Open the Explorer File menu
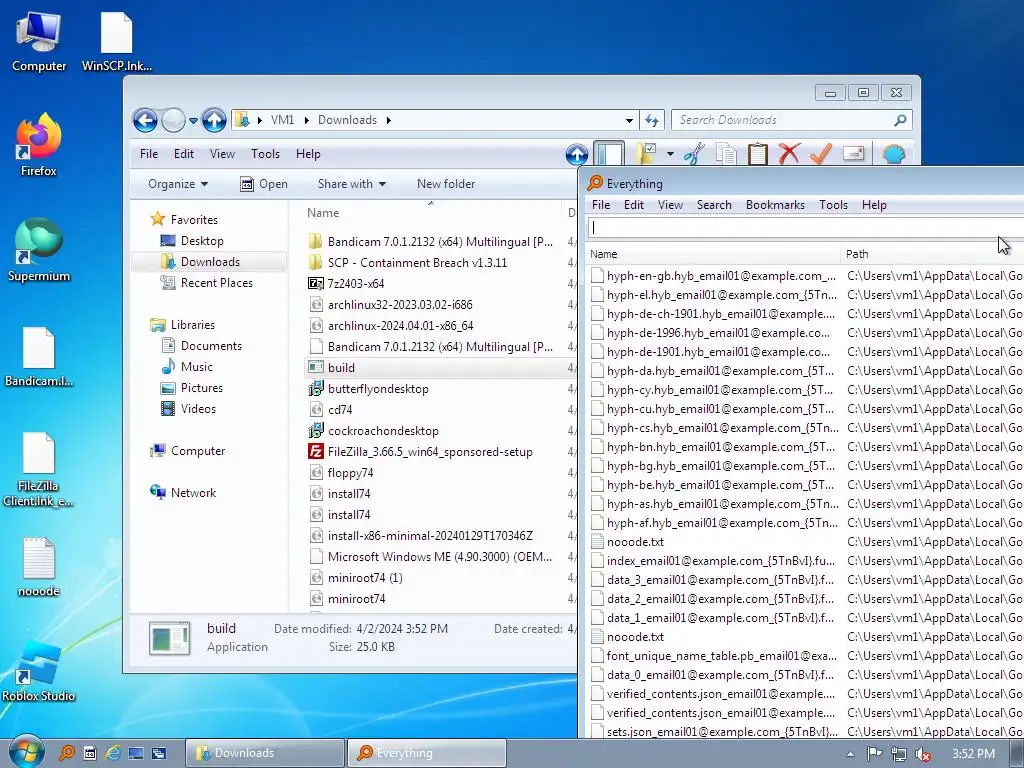Screen dimensions: 1024x768 pyautogui.click(x=149, y=154)
